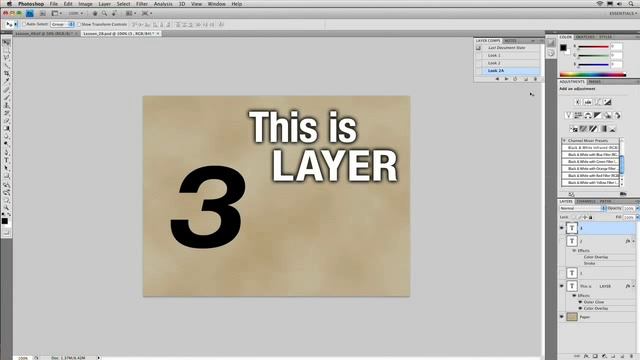
Task: Toggle Quick Mask mode button
Action: click(6, 233)
